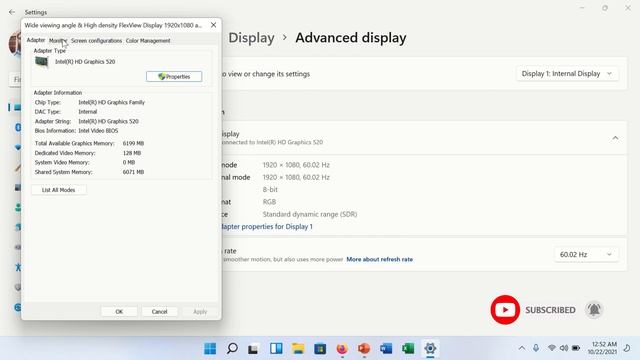The height and width of the screenshot is (360, 640).
Task: Click the microphone tray icon
Action: point(536,348)
